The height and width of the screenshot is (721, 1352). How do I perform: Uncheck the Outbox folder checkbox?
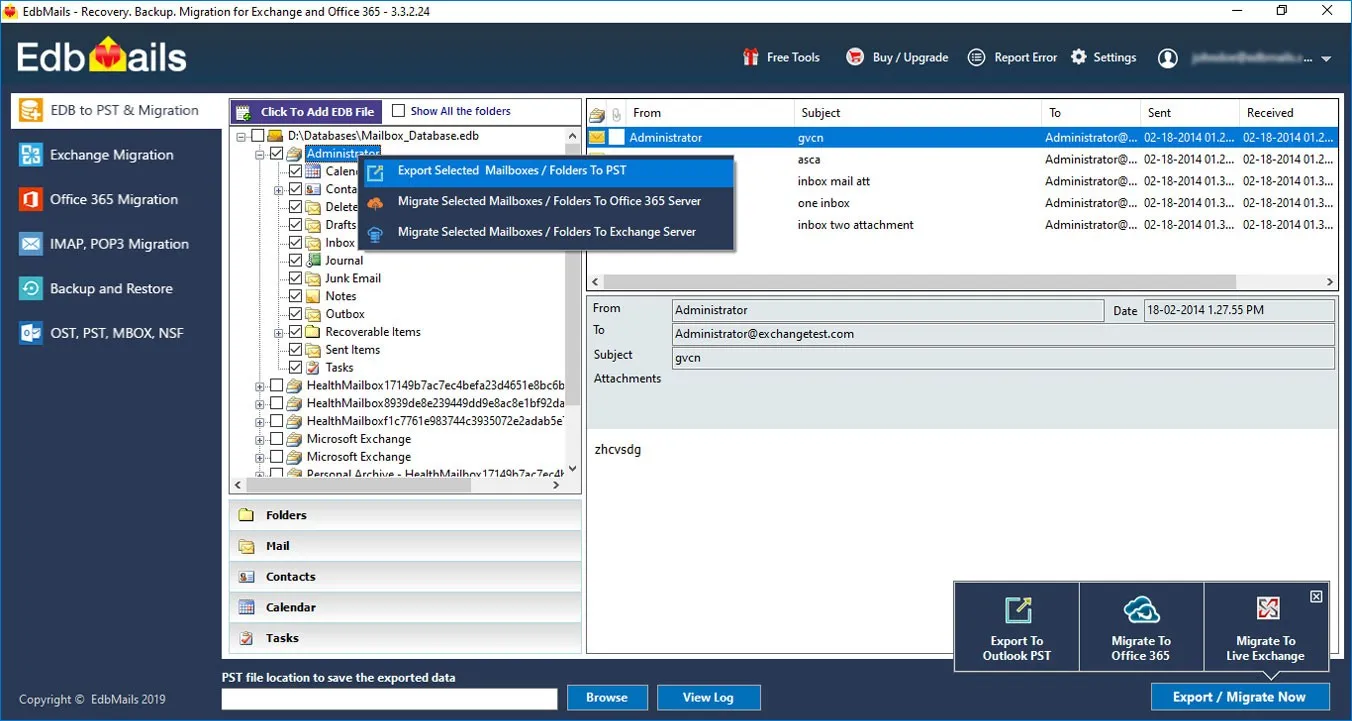[296, 314]
